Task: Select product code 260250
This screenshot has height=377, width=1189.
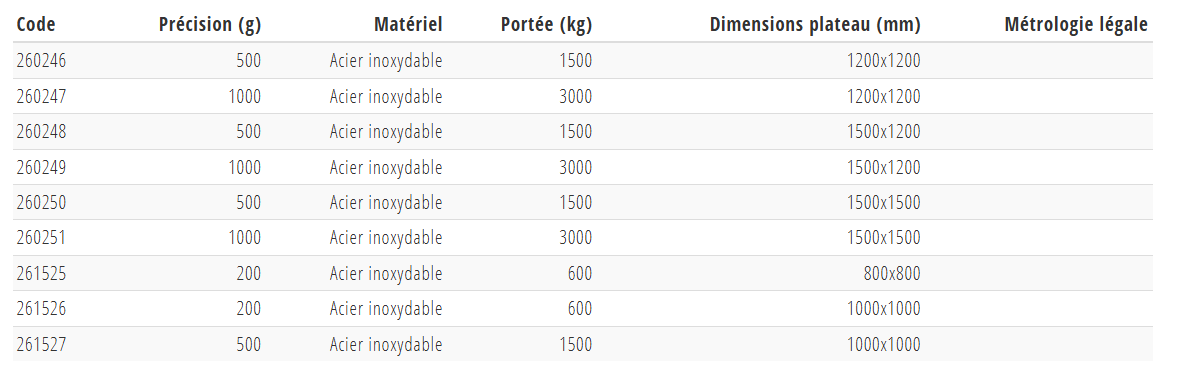Action: point(41,203)
